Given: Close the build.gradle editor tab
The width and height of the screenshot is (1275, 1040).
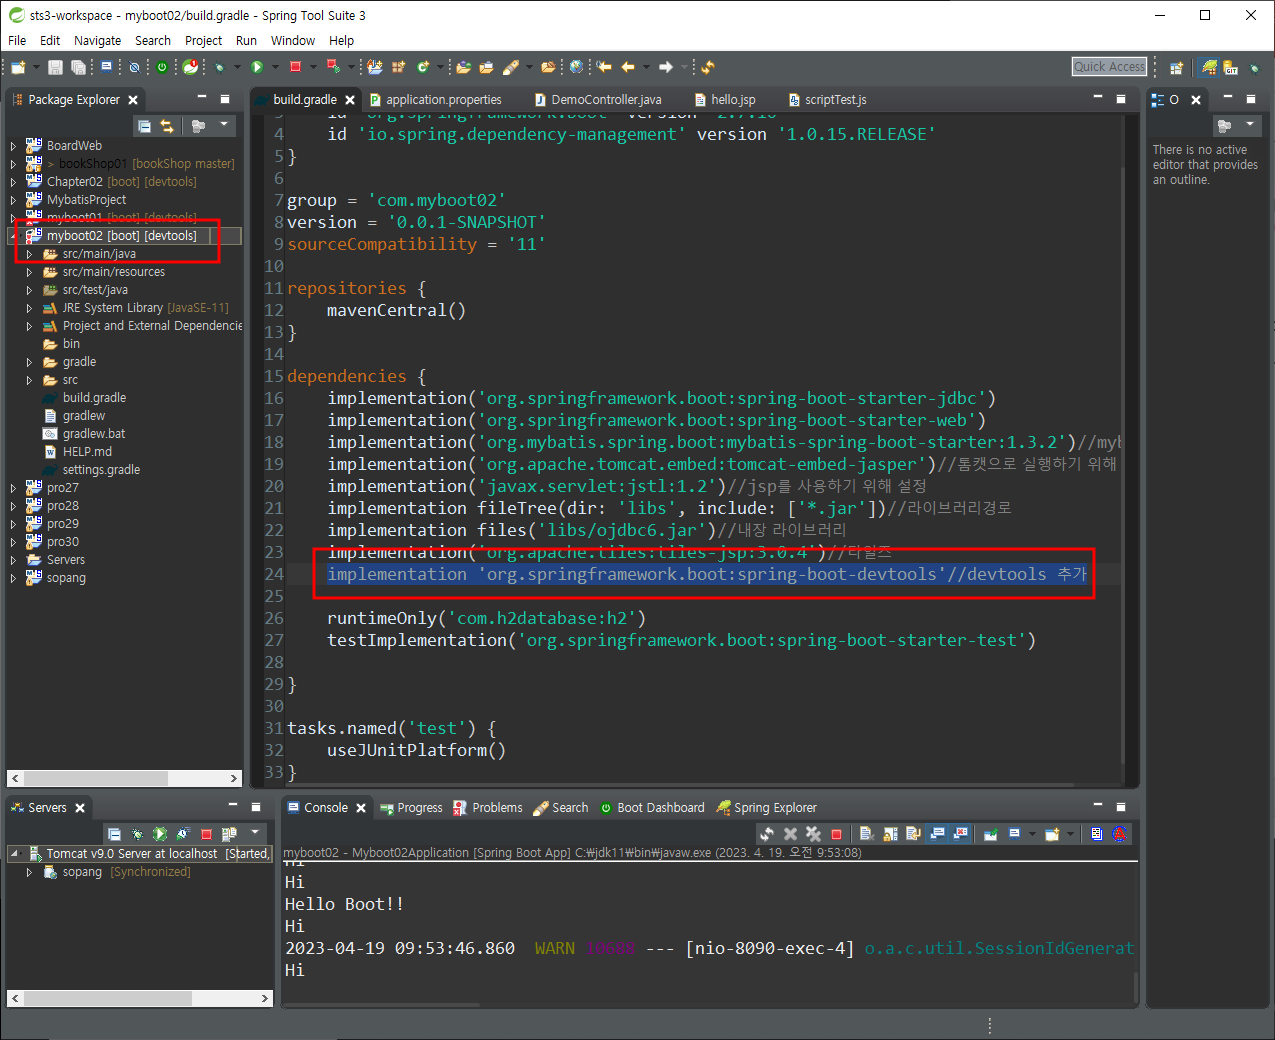Looking at the screenshot, I should 350,100.
